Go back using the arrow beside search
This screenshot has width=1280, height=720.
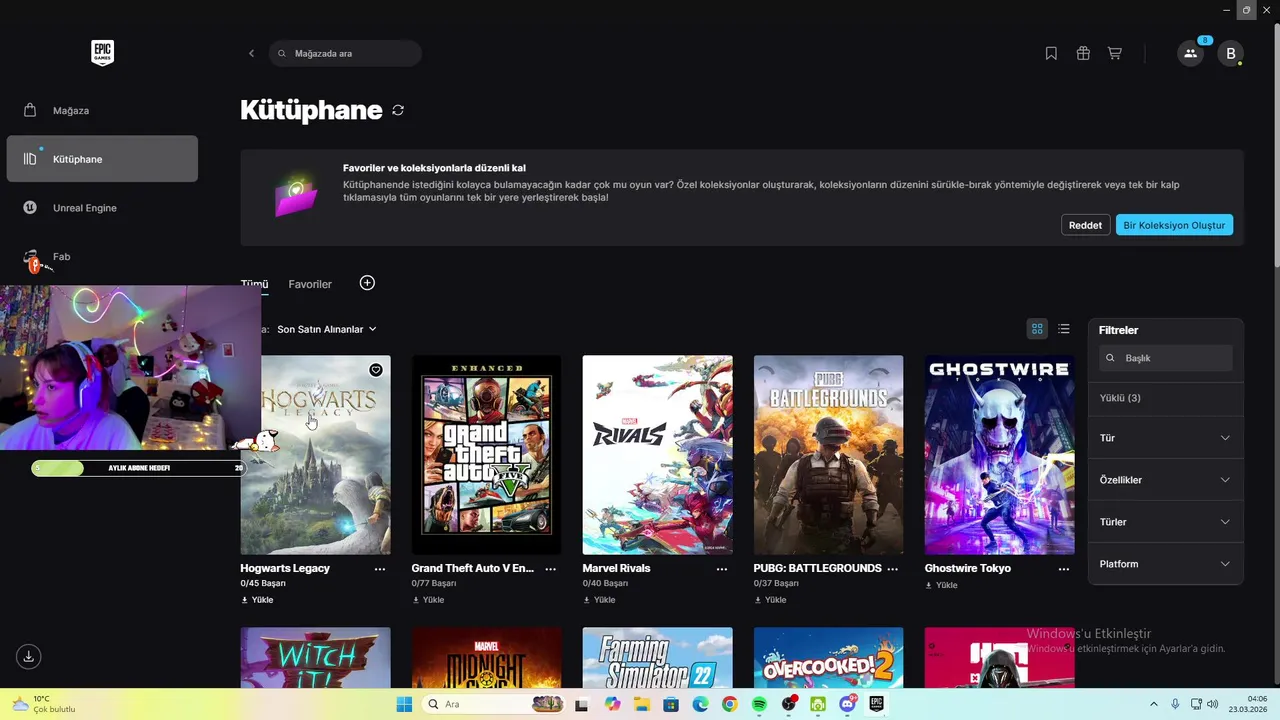coord(251,53)
